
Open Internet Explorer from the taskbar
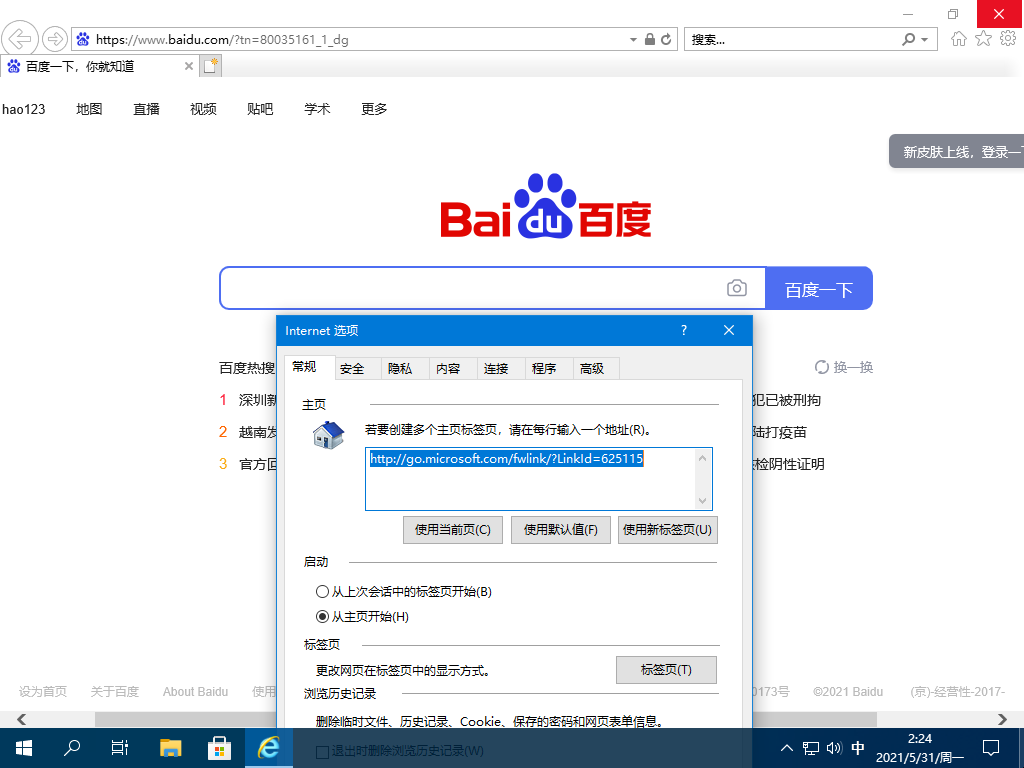[267, 747]
